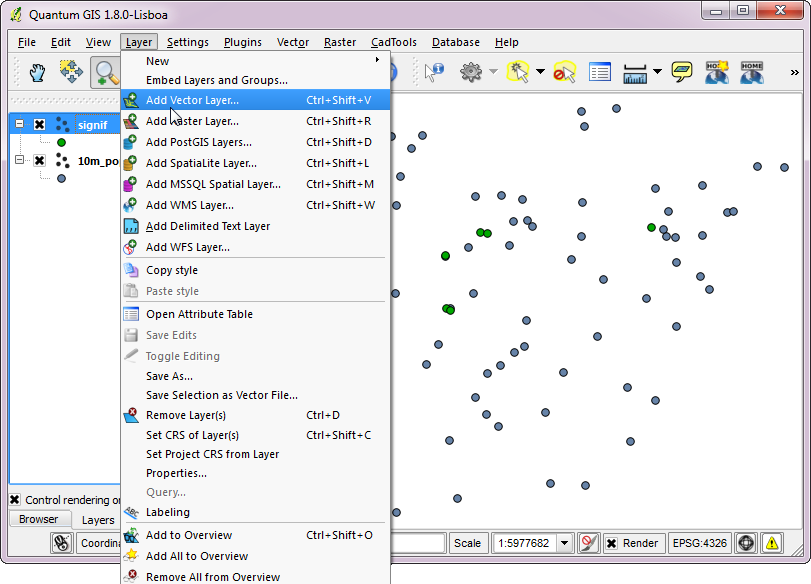
Task: Open the Scale dropdown arrow
Action: click(565, 543)
